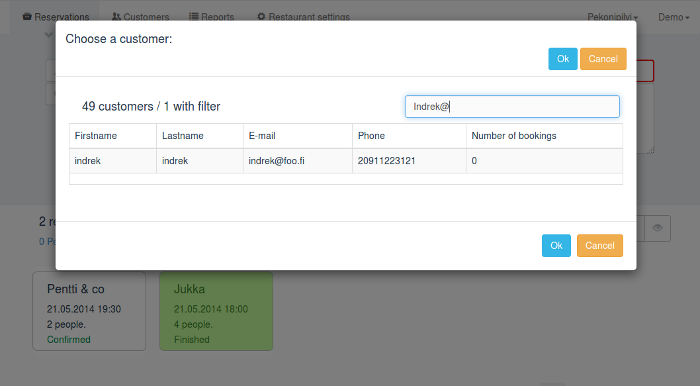
Task: Open the Demo user dropdown
Action: coord(673,17)
